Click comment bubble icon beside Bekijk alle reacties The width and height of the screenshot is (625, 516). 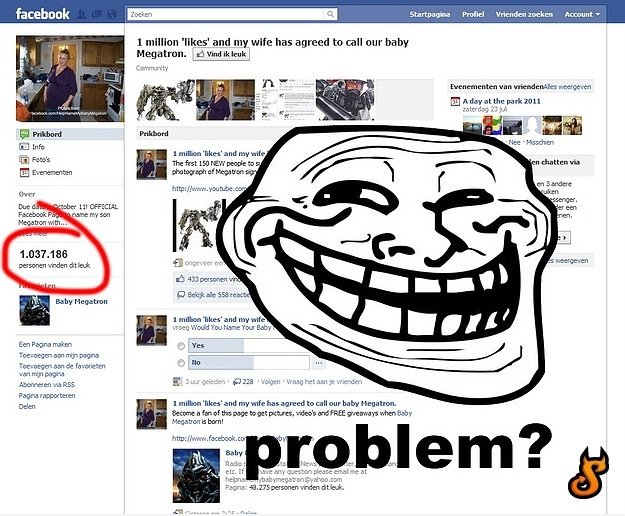coord(181,295)
